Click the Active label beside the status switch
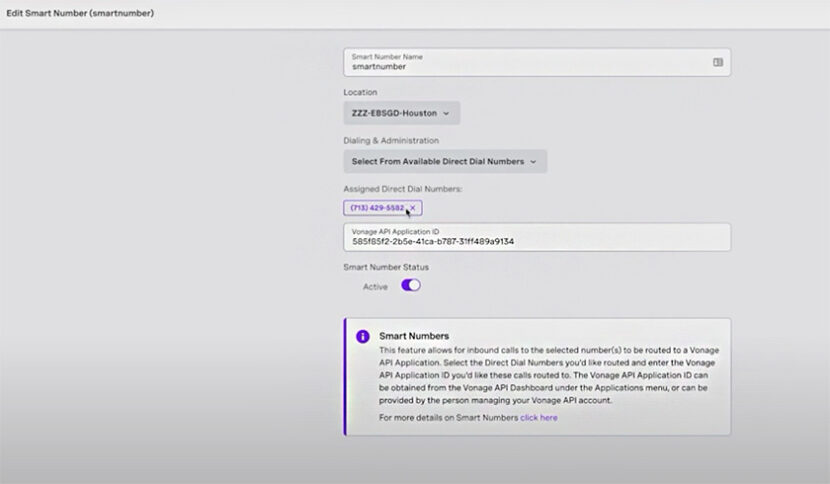 click(x=375, y=286)
